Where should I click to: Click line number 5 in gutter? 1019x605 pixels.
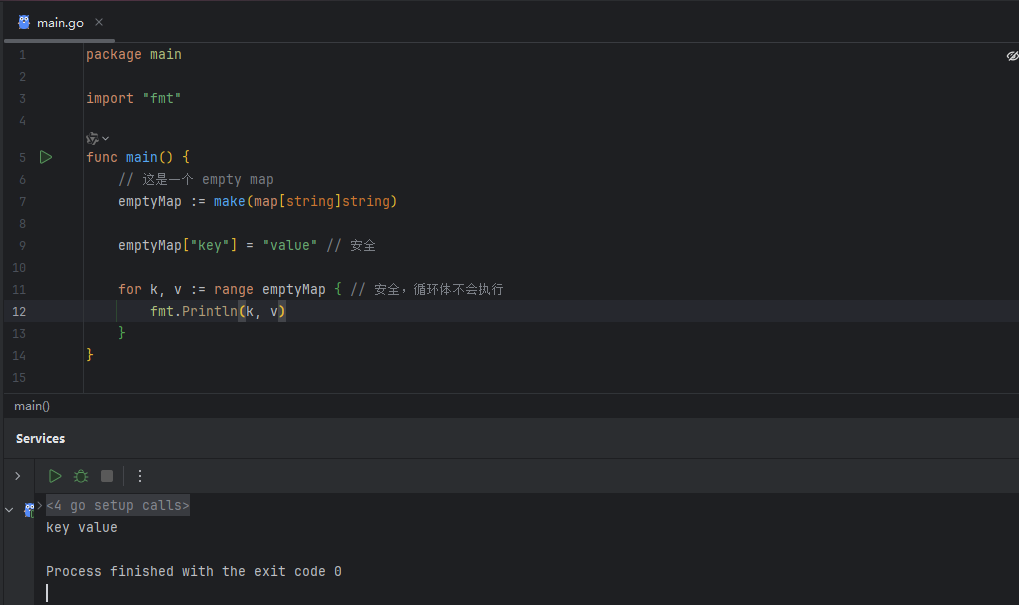coord(23,157)
